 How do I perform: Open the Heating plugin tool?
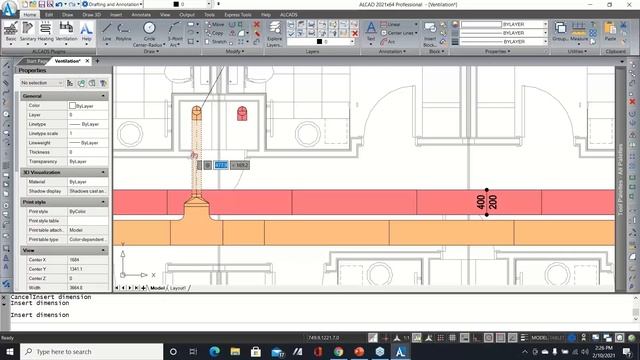pos(45,31)
